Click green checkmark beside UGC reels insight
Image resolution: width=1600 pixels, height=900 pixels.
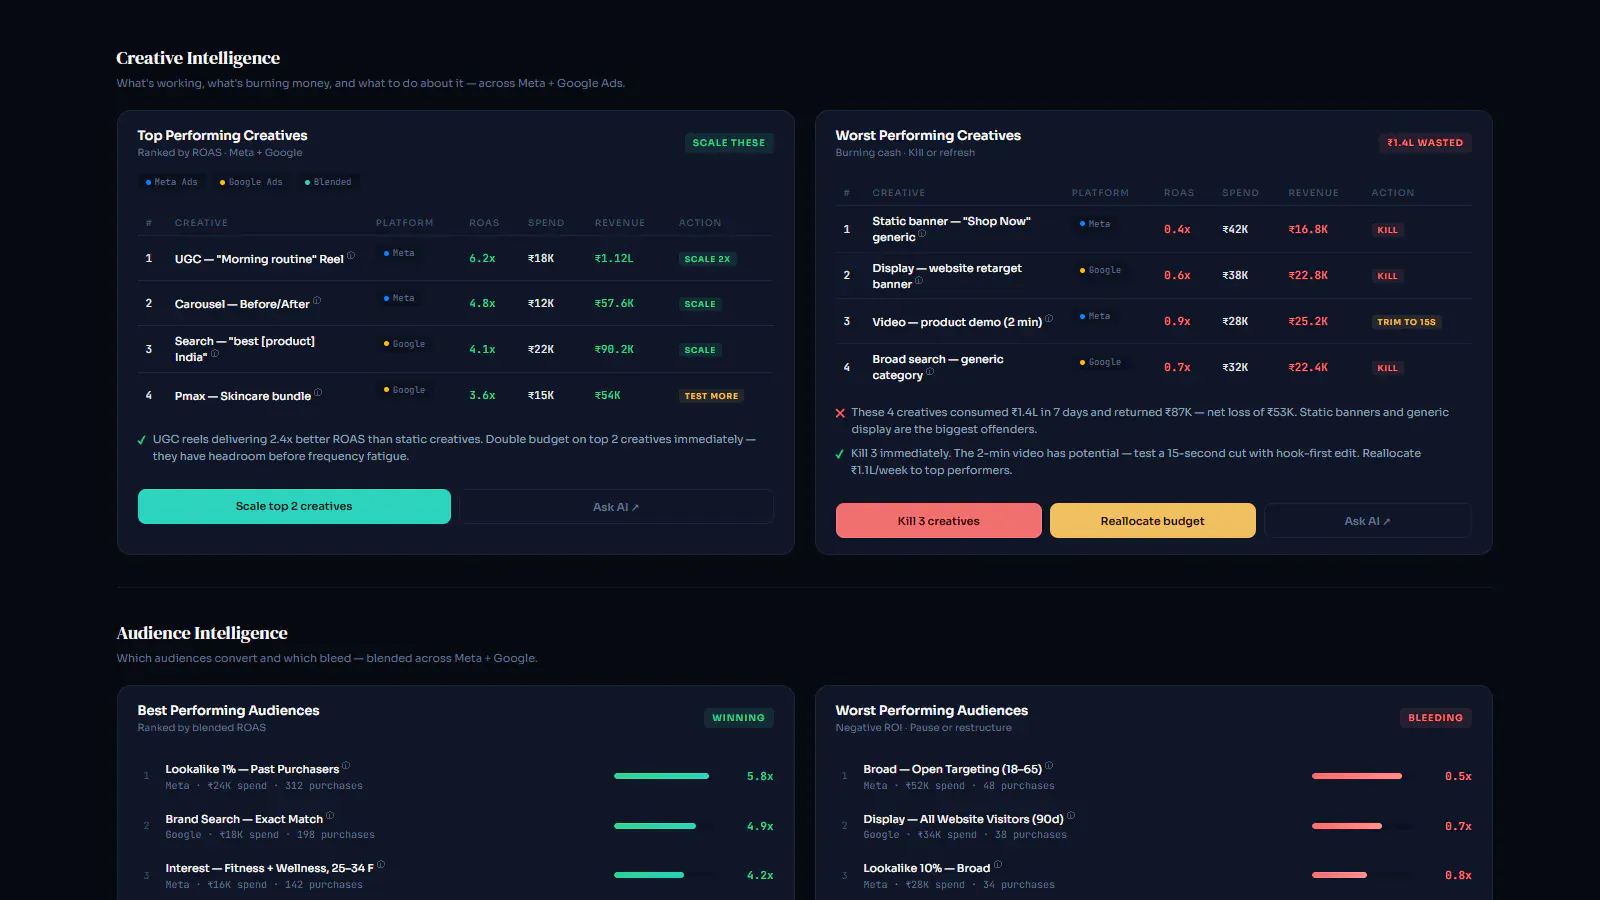pyautogui.click(x=142, y=440)
